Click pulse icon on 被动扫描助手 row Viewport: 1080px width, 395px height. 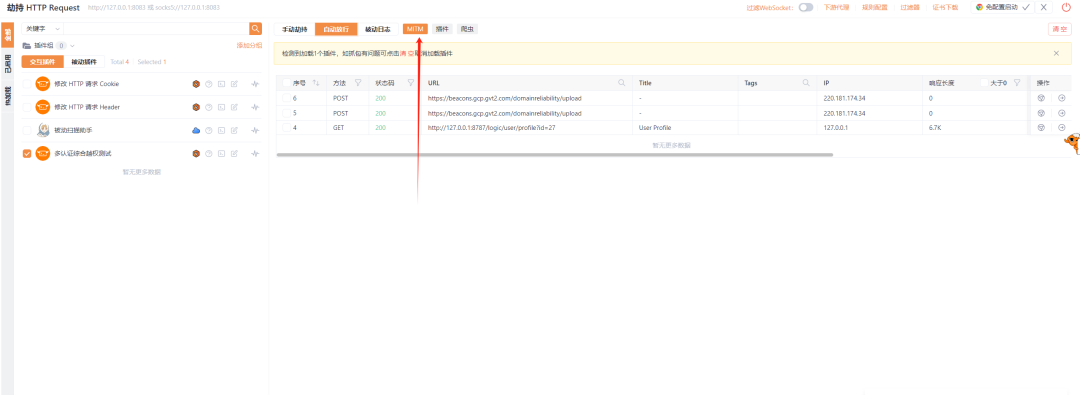(255, 130)
